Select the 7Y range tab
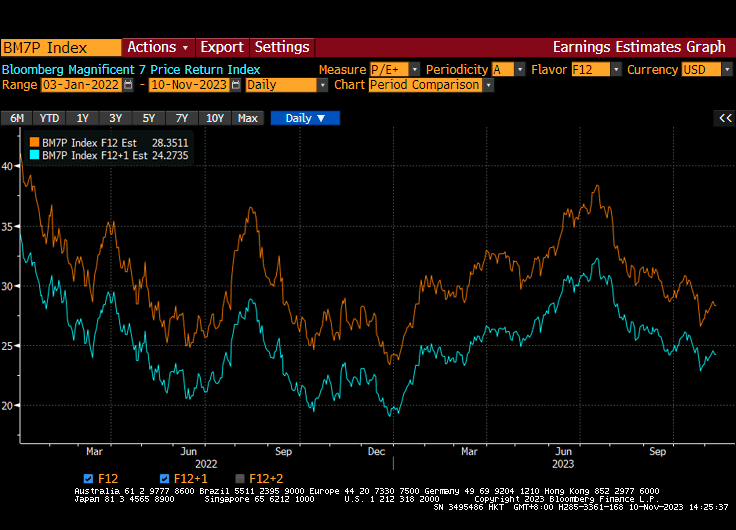 pos(182,118)
